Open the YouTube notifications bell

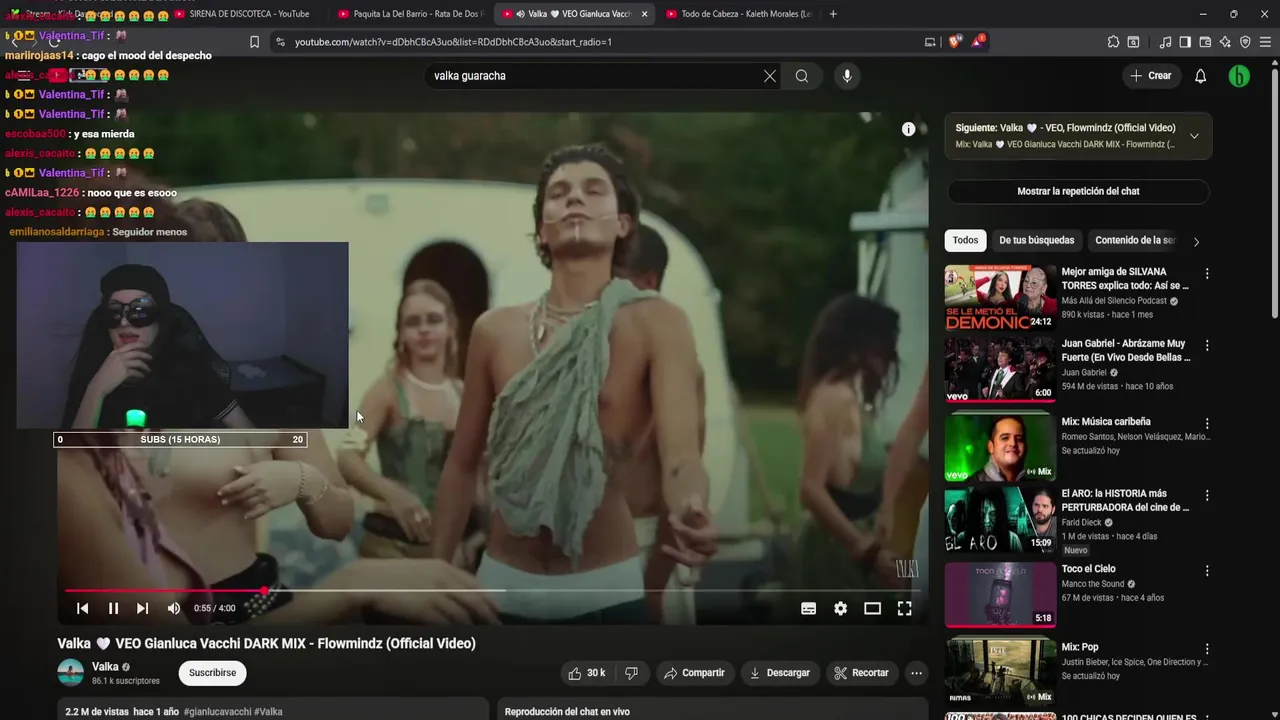tap(1201, 76)
